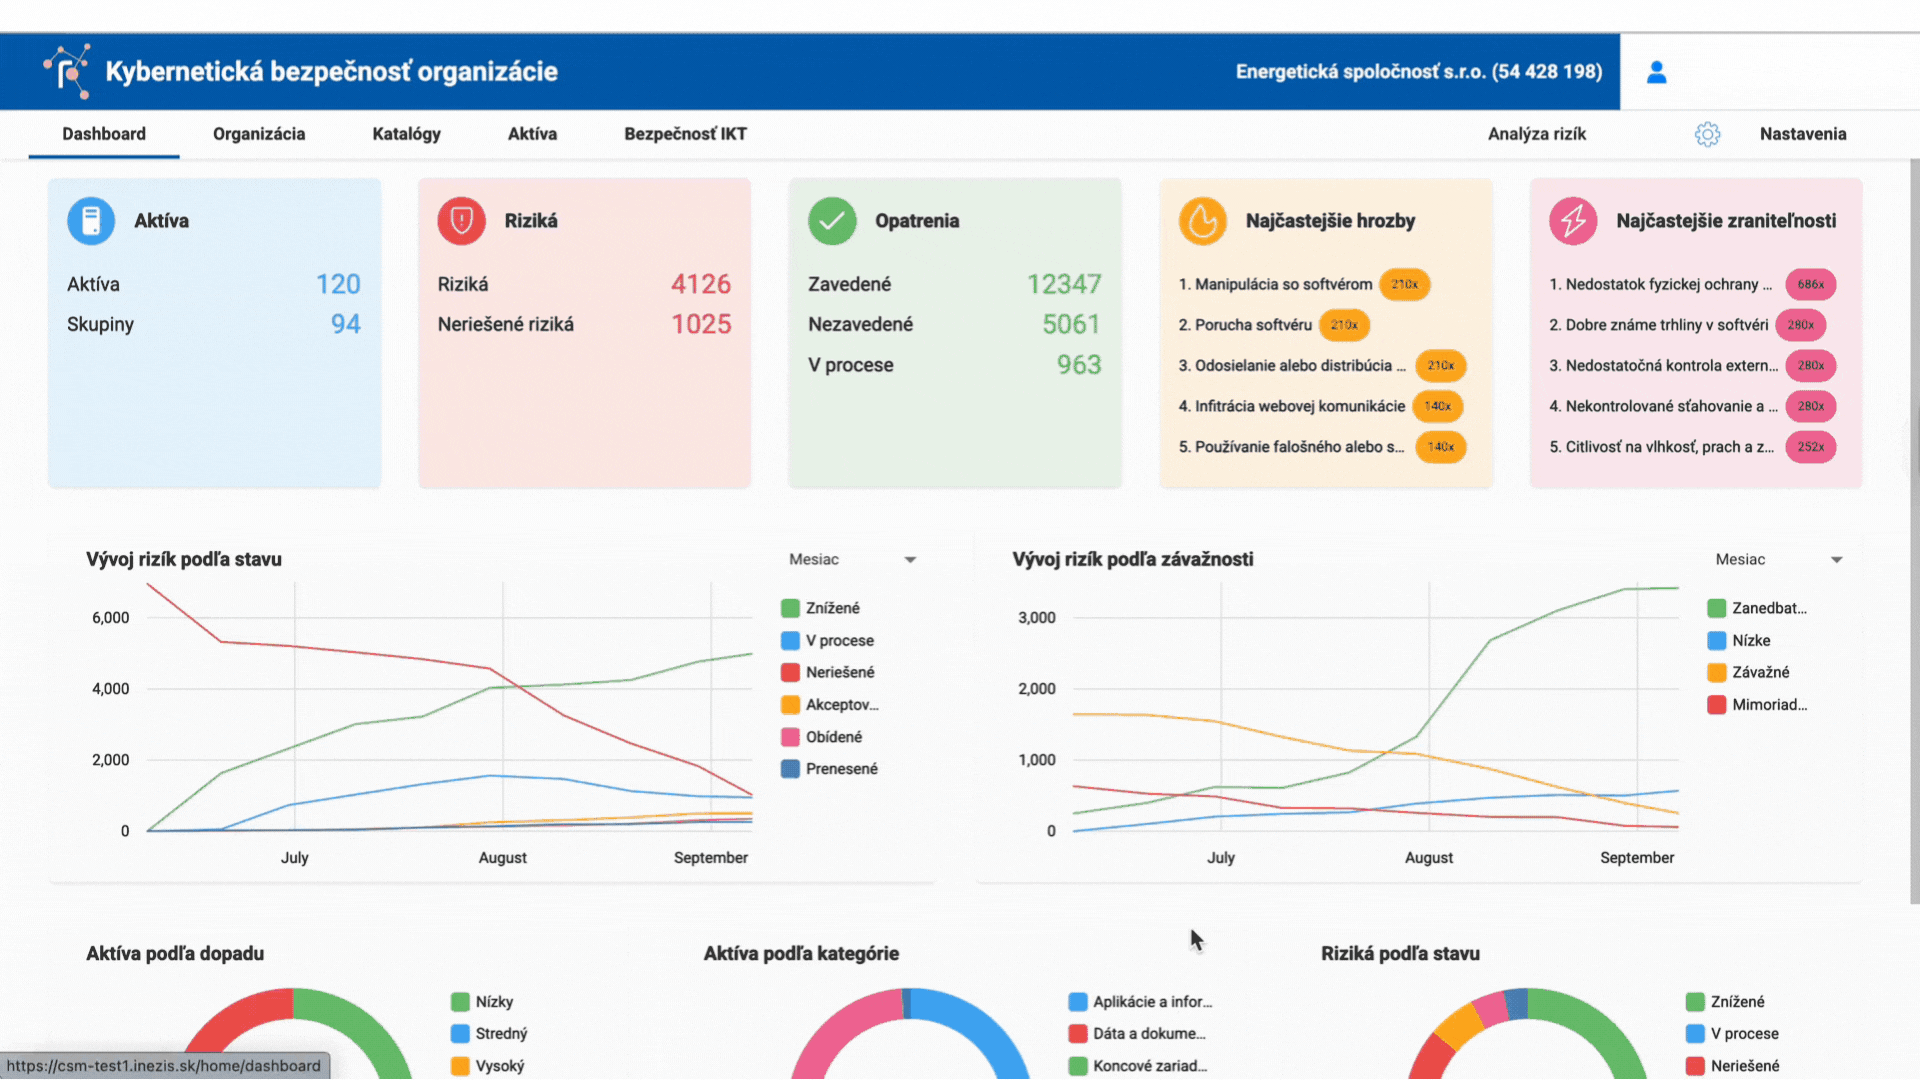This screenshot has height=1080, width=1920.
Task: Click the Prenesené blue legend swatch
Action: click(790, 769)
